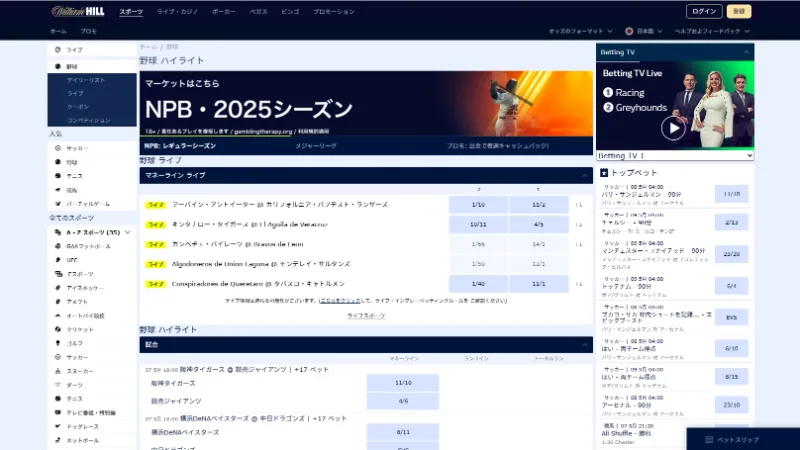Open live match Conspiradores de Queretaro @ タバスコ
This screenshot has width=800, height=450.
click(258, 284)
